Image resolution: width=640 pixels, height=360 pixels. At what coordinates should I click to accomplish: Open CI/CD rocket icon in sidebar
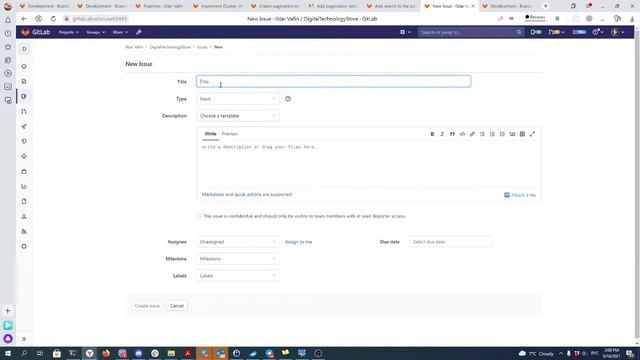(x=24, y=127)
